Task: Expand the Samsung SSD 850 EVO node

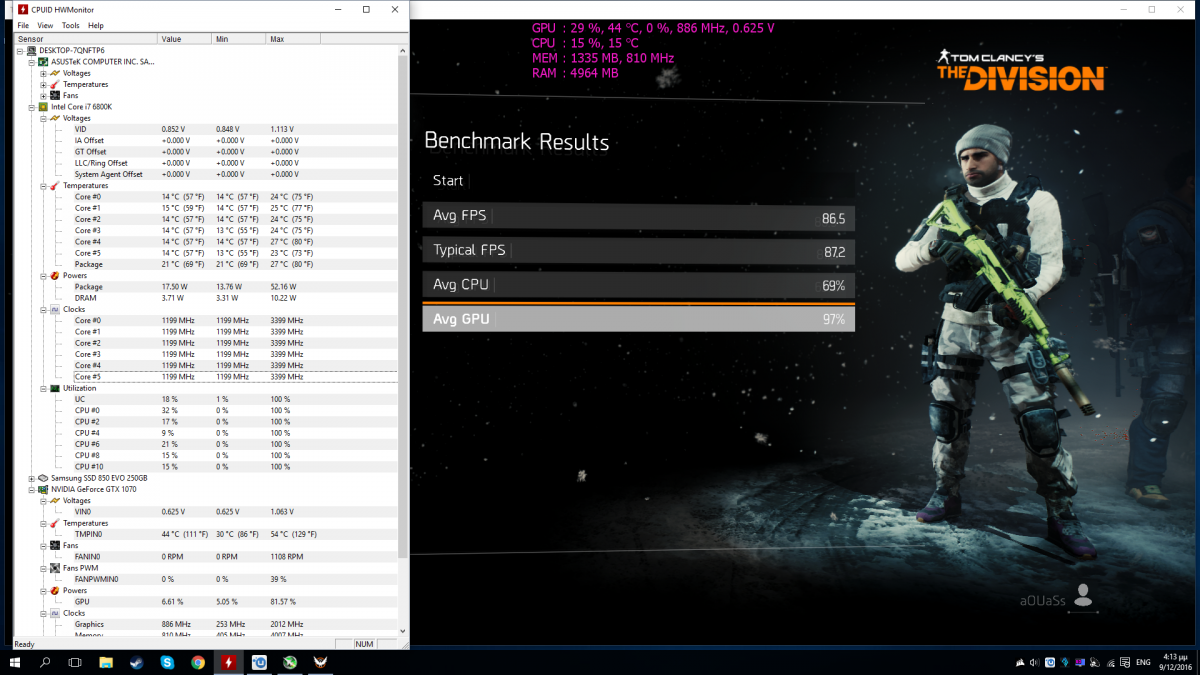Action: pos(32,478)
